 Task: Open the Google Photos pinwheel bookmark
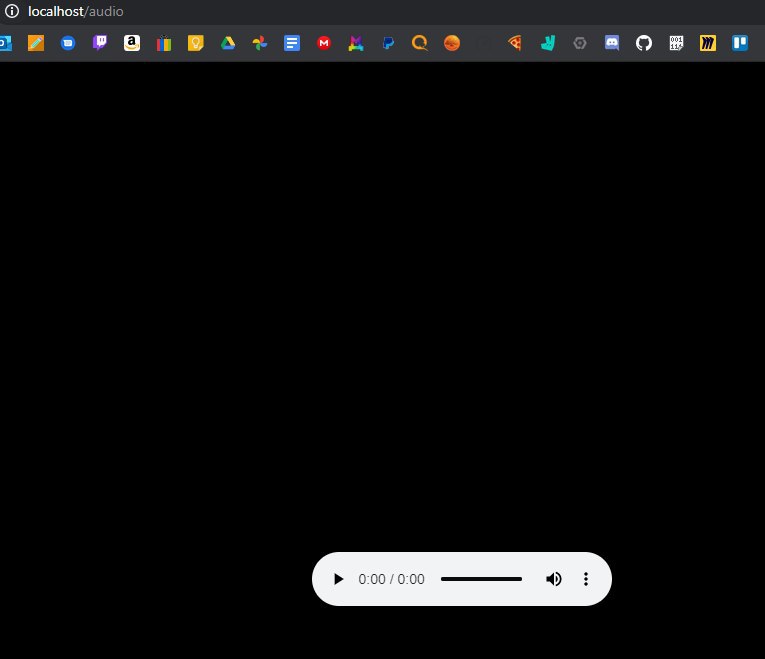pyautogui.click(x=260, y=43)
